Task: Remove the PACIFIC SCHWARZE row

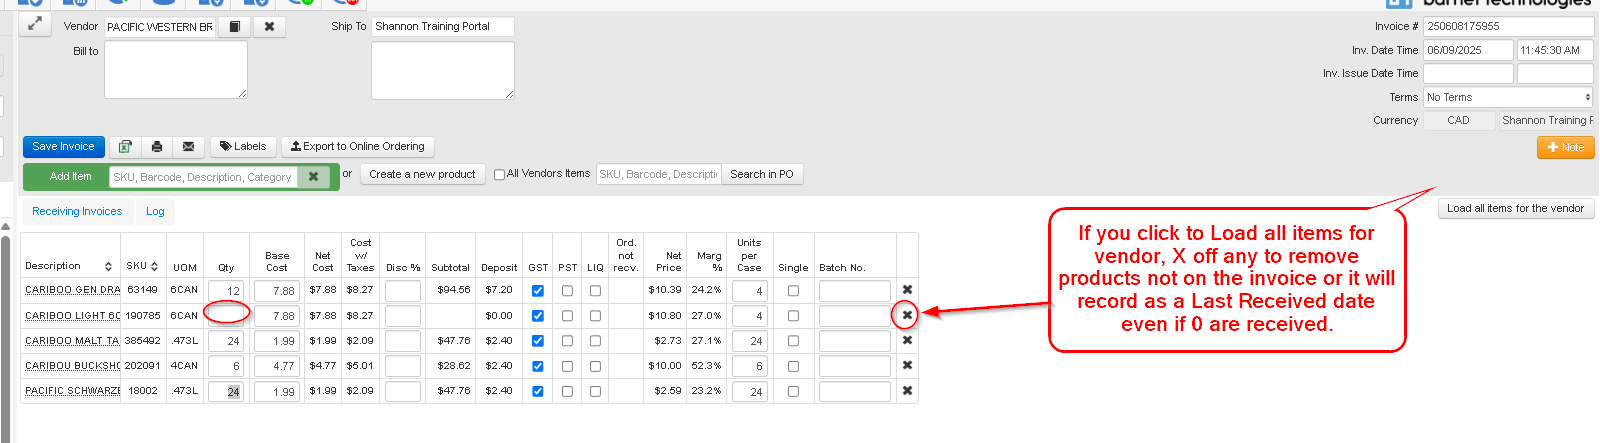Action: coord(907,390)
